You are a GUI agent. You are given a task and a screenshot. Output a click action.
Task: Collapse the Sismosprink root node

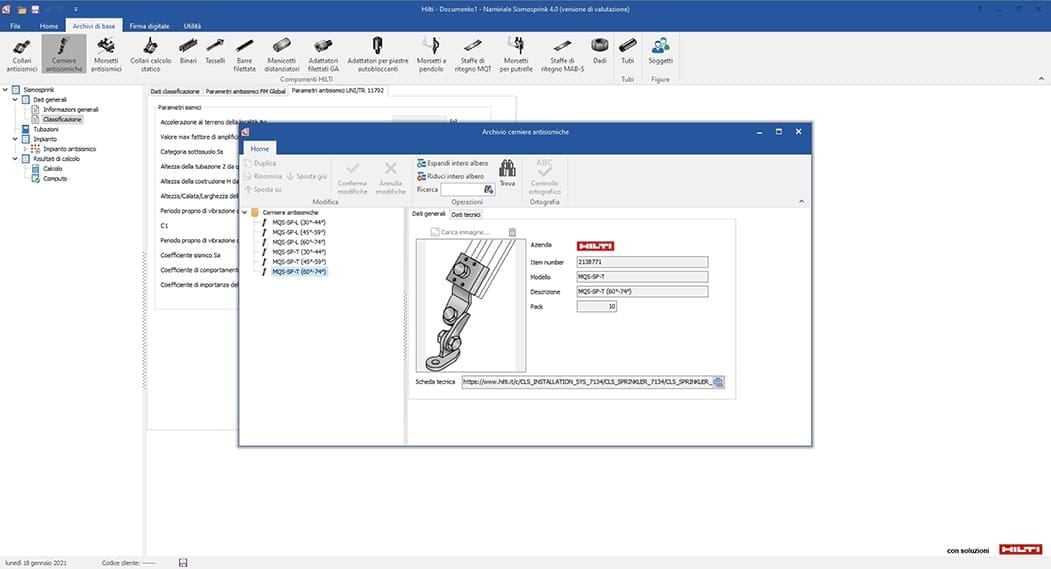click(5, 90)
